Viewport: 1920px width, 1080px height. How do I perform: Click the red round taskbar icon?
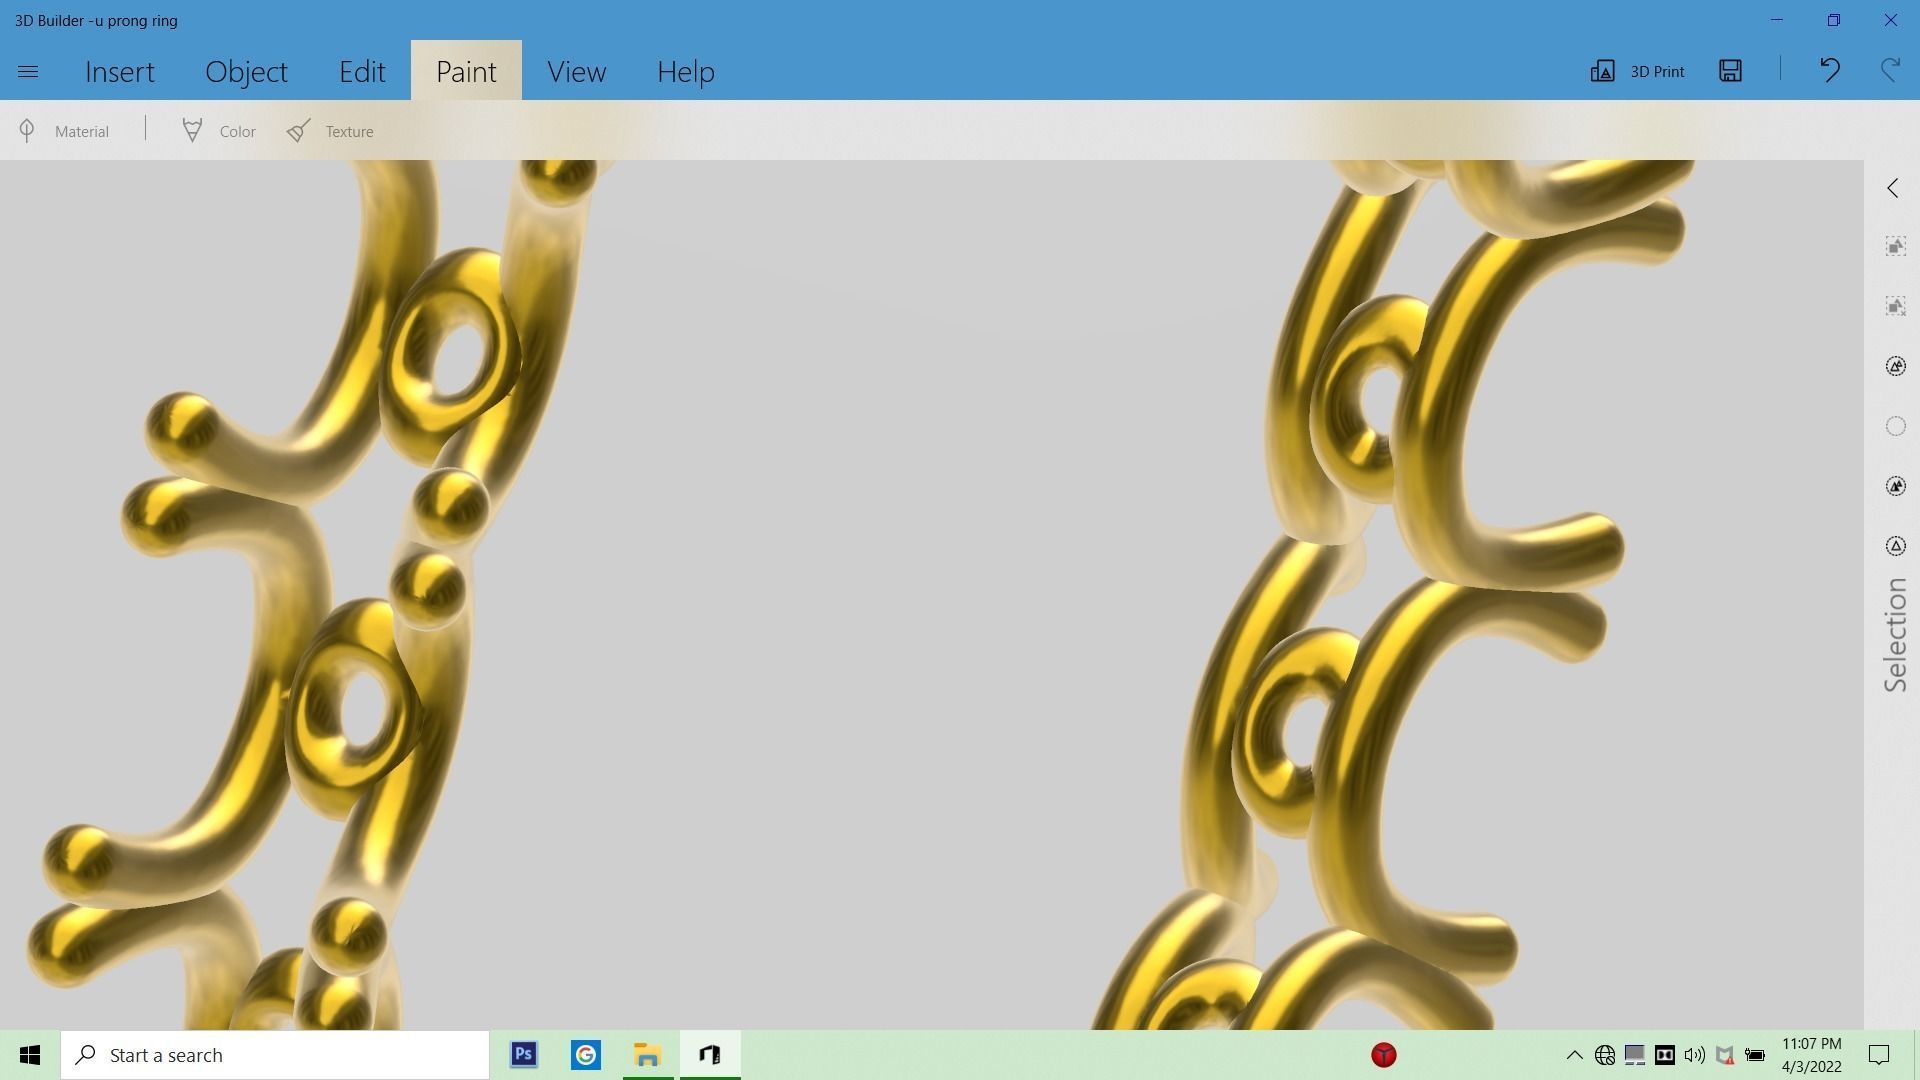pyautogui.click(x=1384, y=1055)
